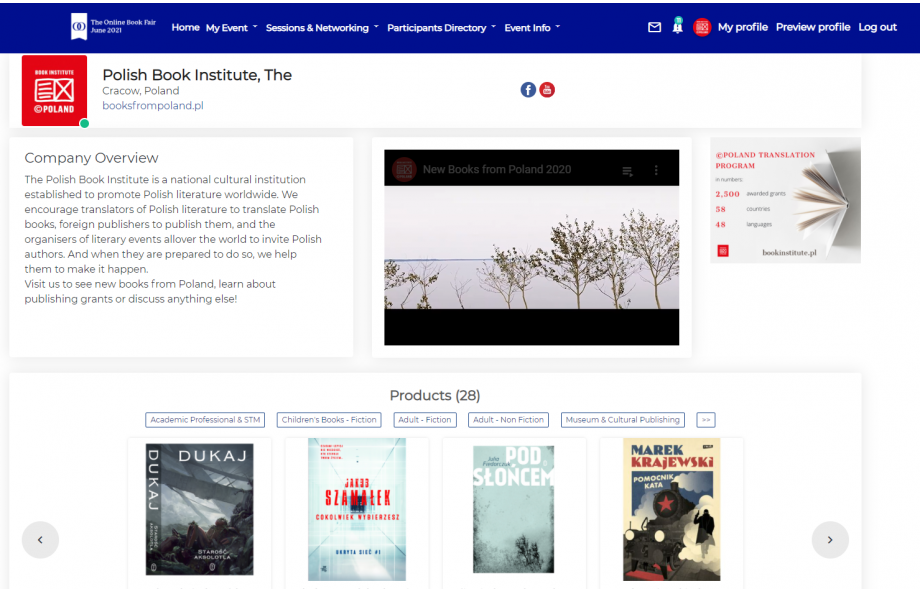Screen dimensions: 920x593
Task: Open the Participants Directory dropdown
Action: click(441, 28)
